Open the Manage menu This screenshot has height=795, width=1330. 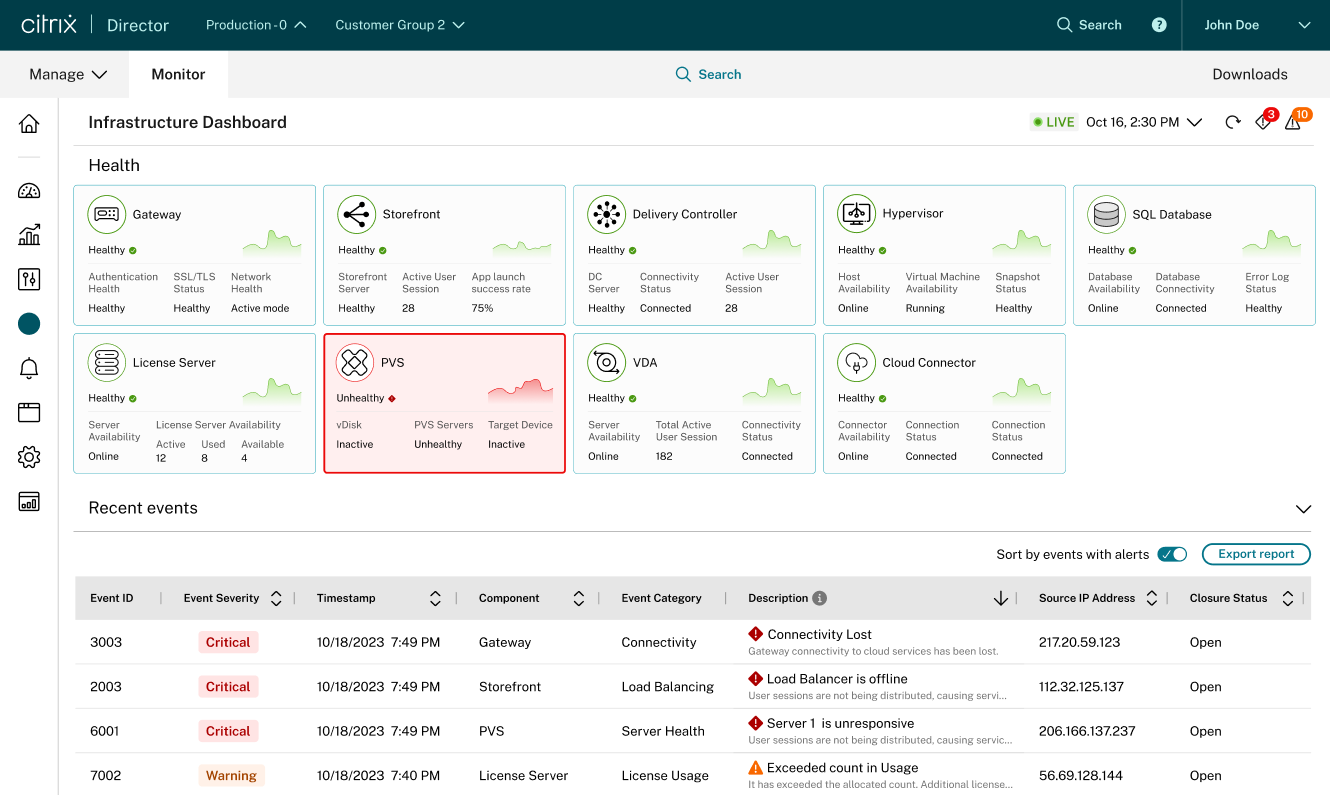68,74
